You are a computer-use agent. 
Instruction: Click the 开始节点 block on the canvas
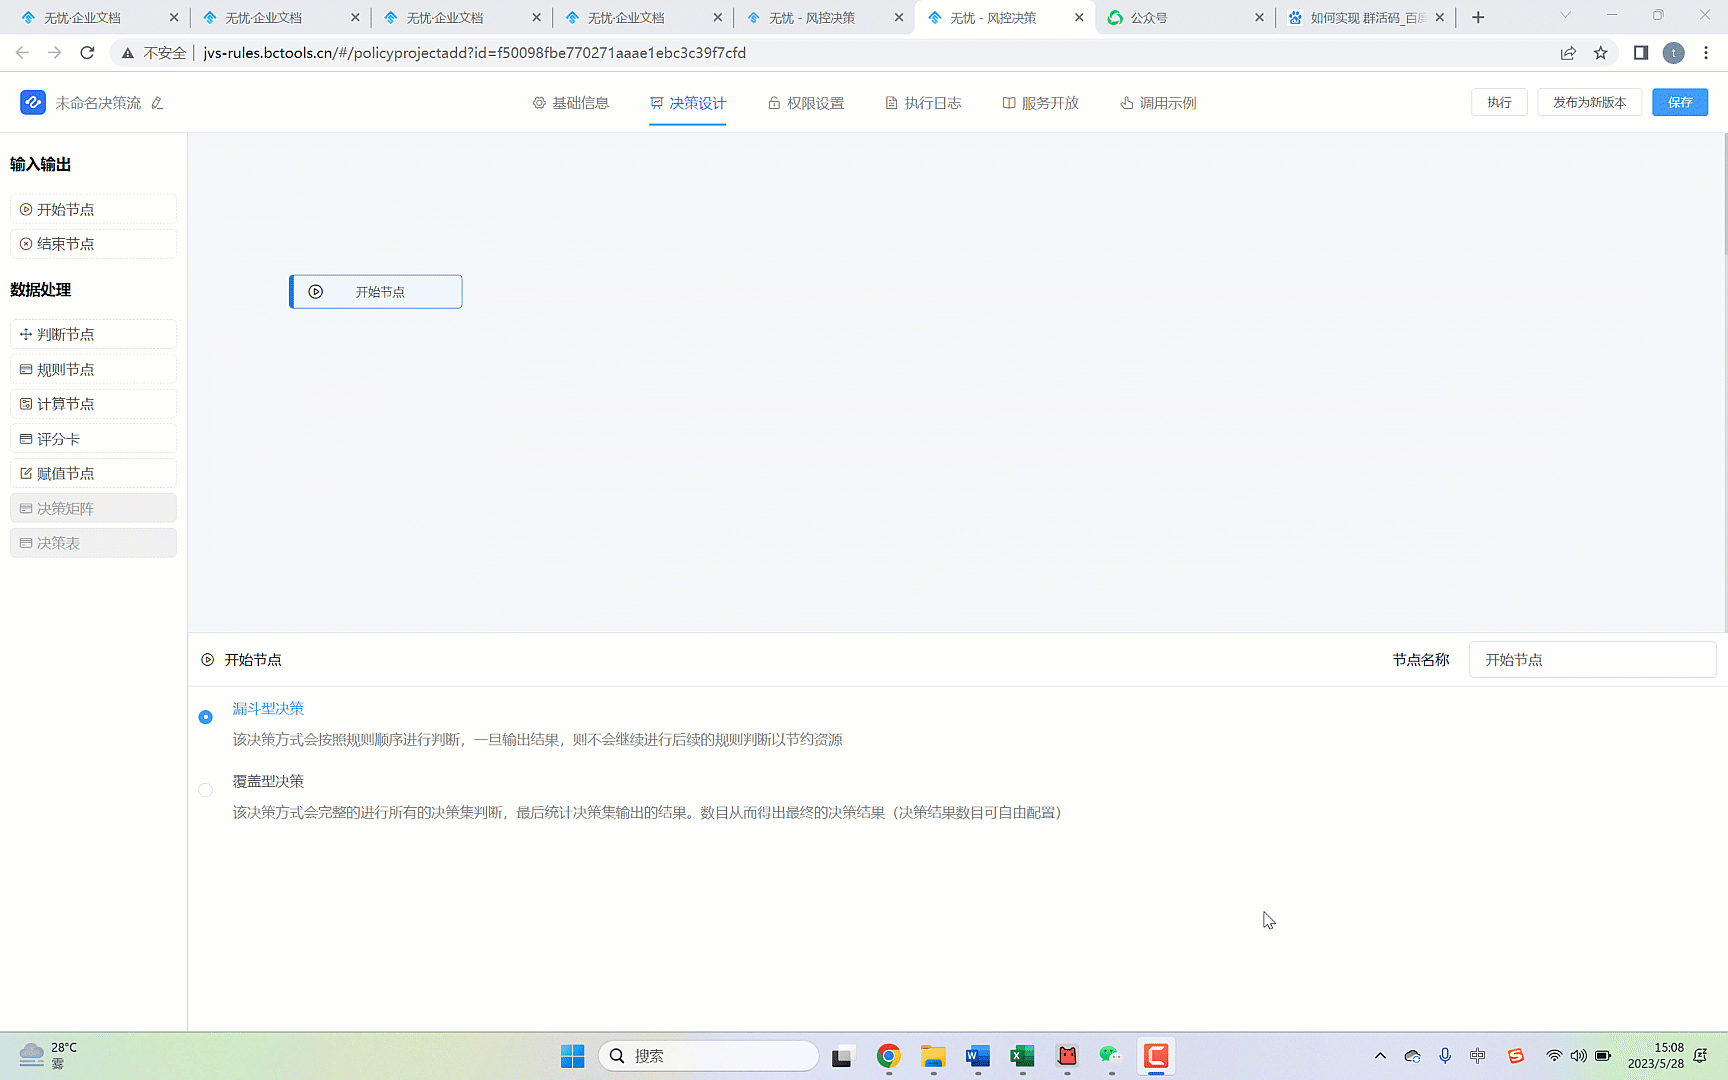click(x=376, y=292)
